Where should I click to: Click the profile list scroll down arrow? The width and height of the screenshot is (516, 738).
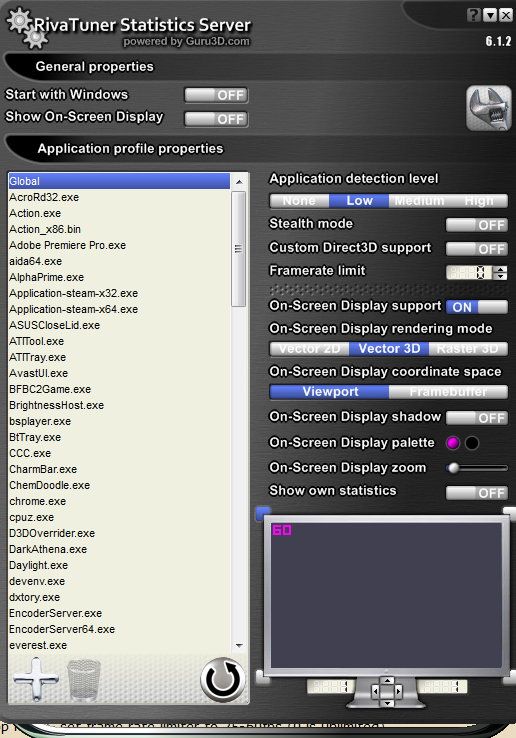239,646
